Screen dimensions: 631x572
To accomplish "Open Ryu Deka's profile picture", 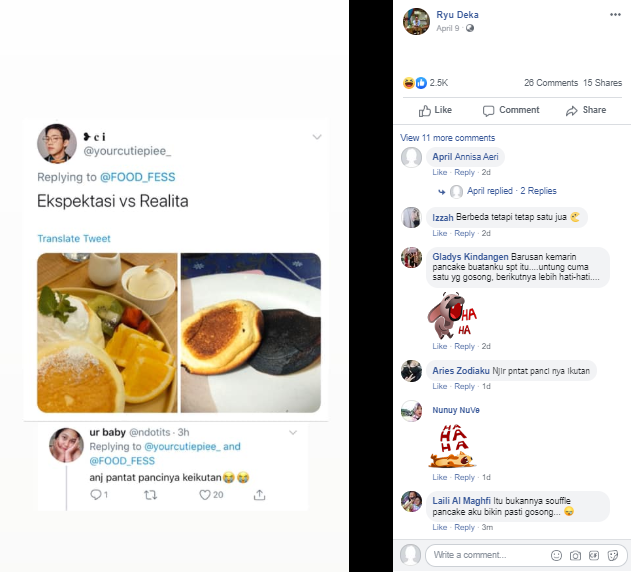I will point(416,21).
